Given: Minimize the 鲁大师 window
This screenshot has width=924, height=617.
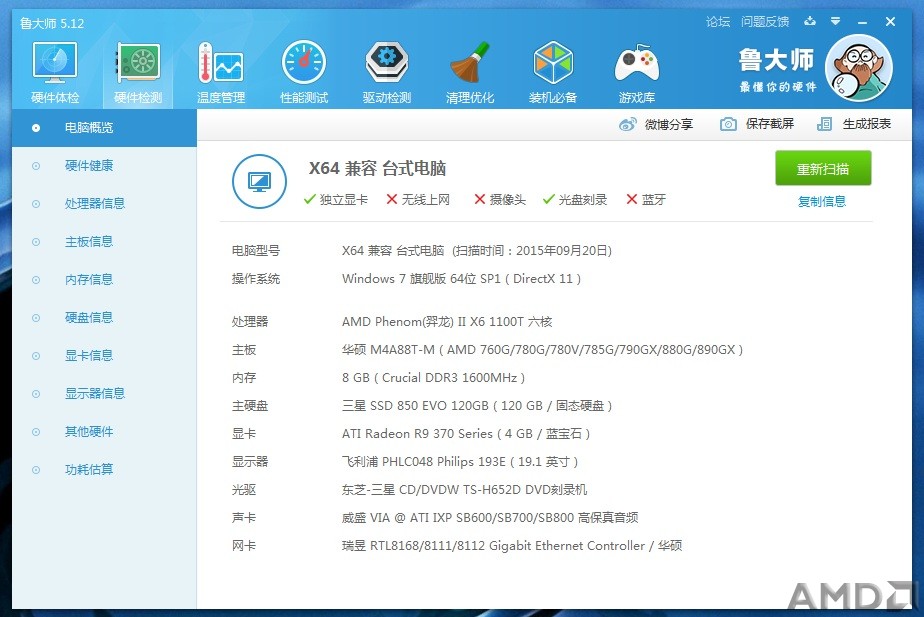Looking at the screenshot, I should 863,22.
